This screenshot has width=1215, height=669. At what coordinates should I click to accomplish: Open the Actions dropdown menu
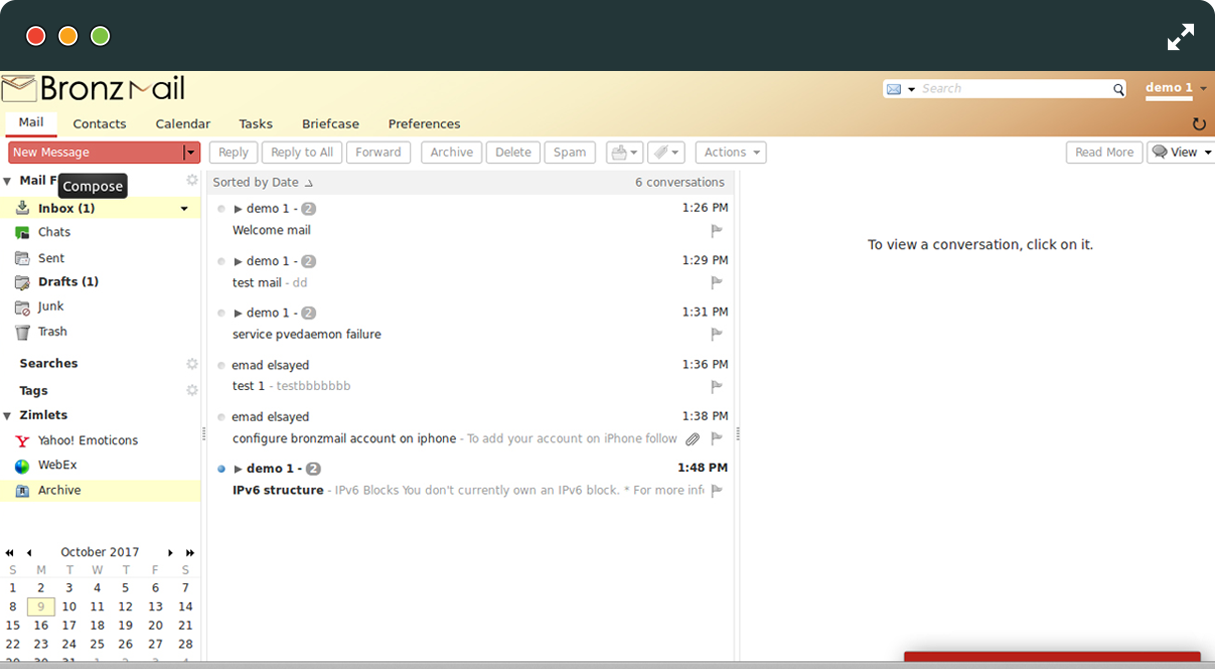(730, 153)
